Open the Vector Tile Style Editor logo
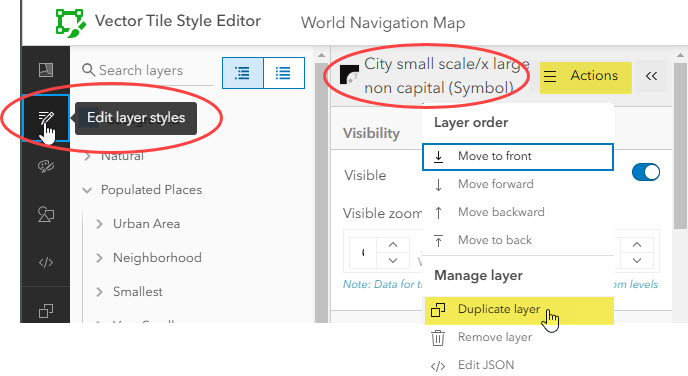688x376 pixels. [70, 22]
